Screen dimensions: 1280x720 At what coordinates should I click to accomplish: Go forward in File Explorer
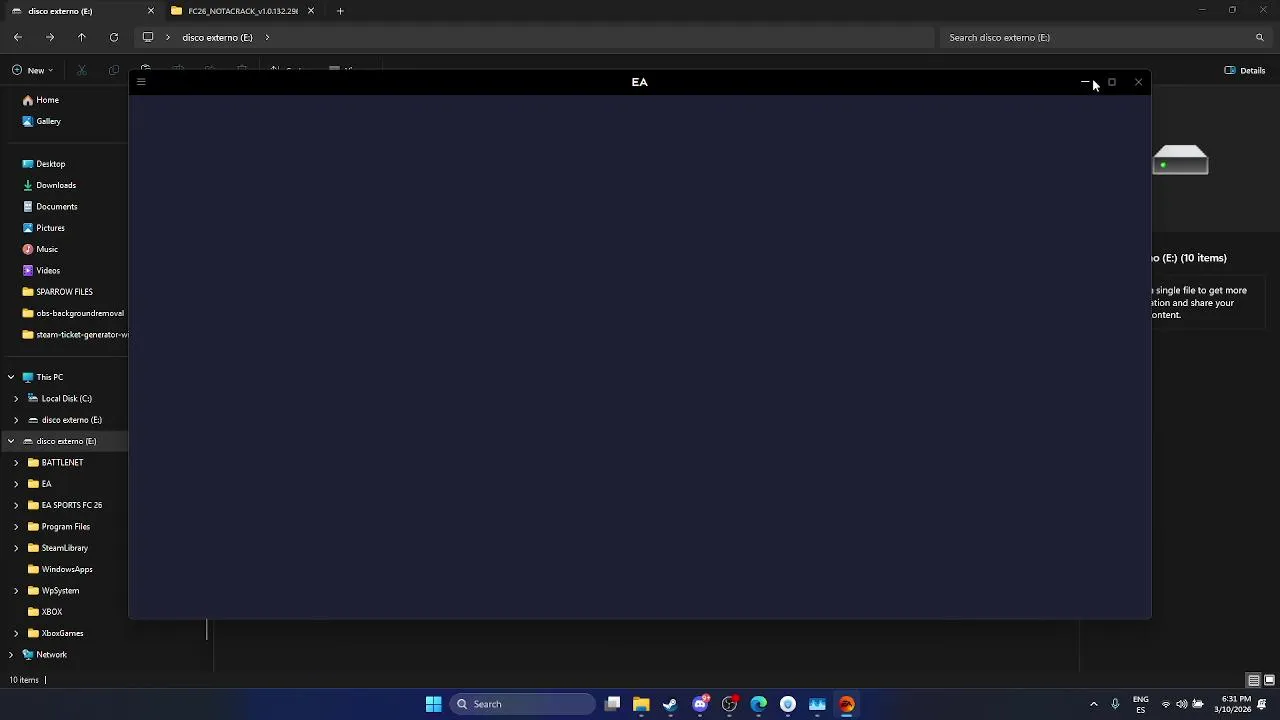[50, 37]
